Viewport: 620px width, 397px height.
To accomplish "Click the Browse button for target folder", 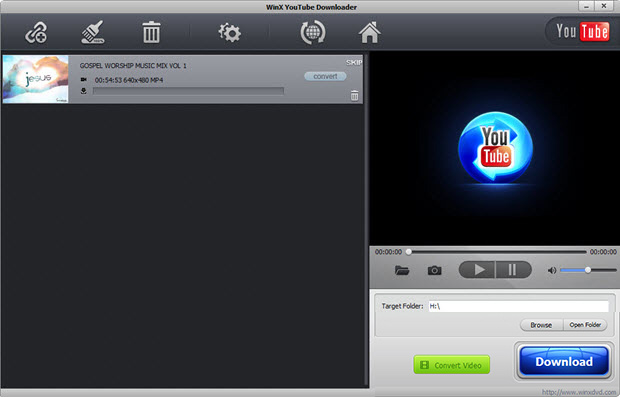I will 541,325.
